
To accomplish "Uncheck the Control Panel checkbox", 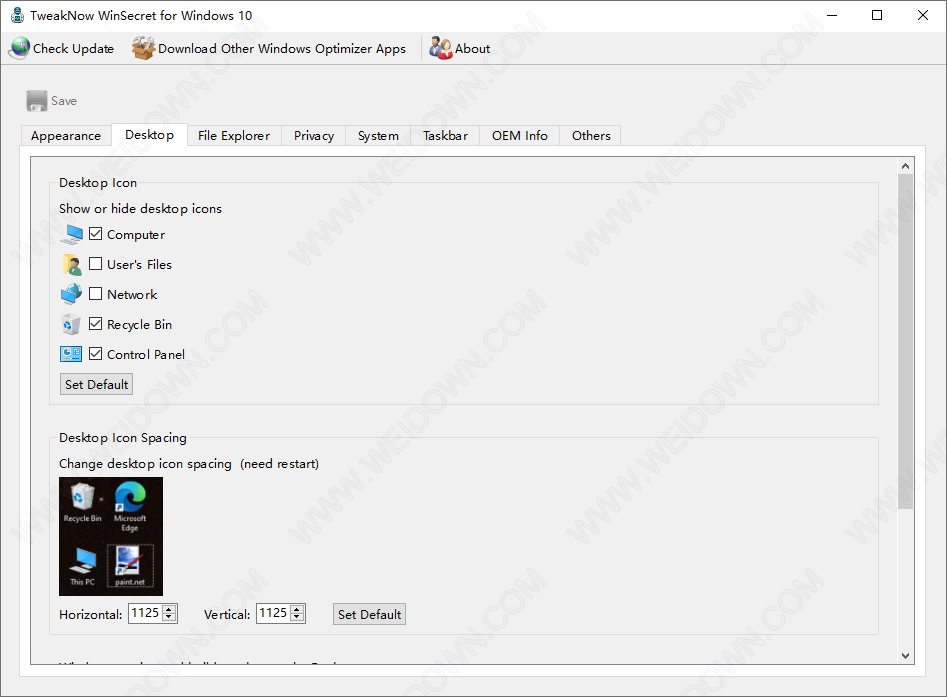I will (x=95, y=354).
